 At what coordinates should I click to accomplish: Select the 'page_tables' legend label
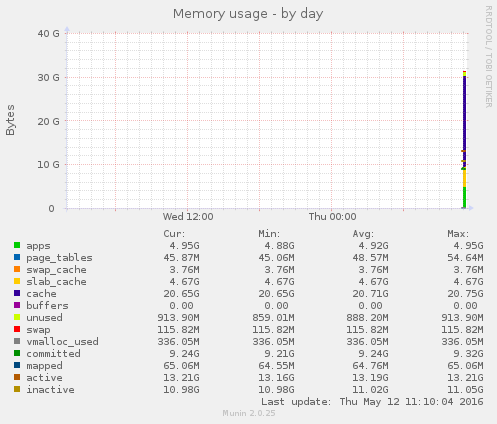[59, 258]
